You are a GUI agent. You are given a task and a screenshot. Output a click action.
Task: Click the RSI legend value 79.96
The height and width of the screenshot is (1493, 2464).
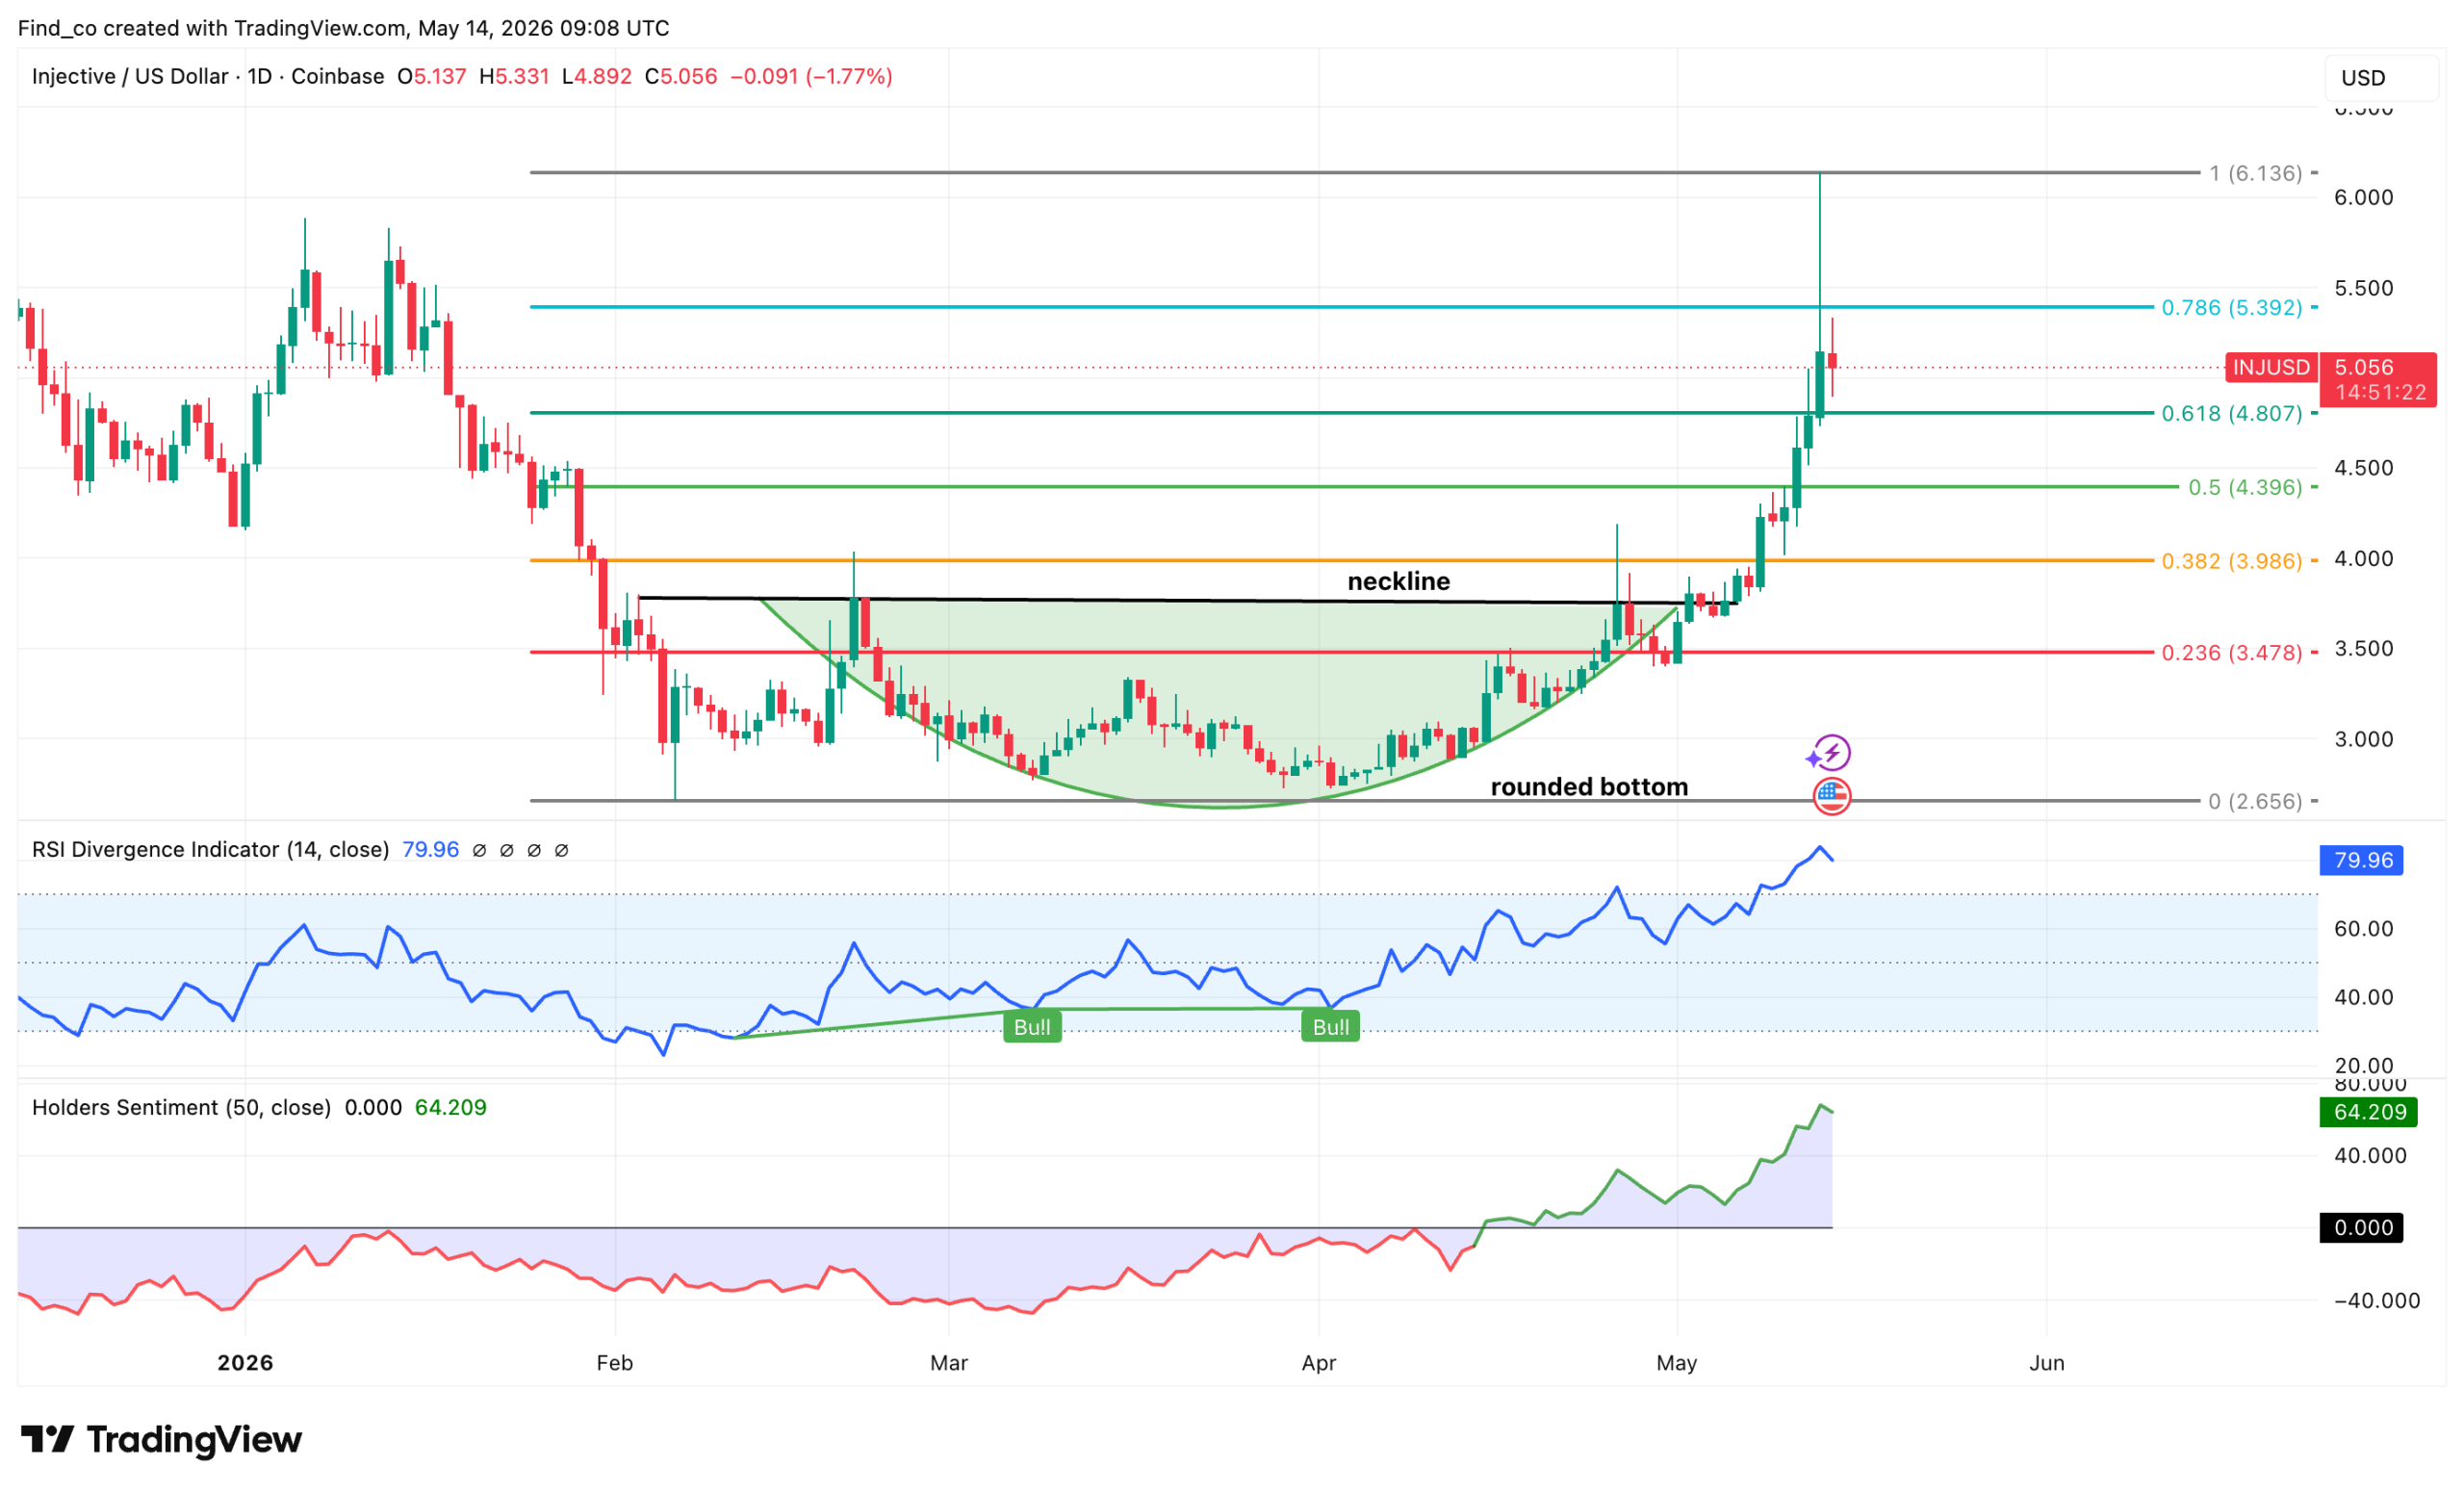point(430,849)
